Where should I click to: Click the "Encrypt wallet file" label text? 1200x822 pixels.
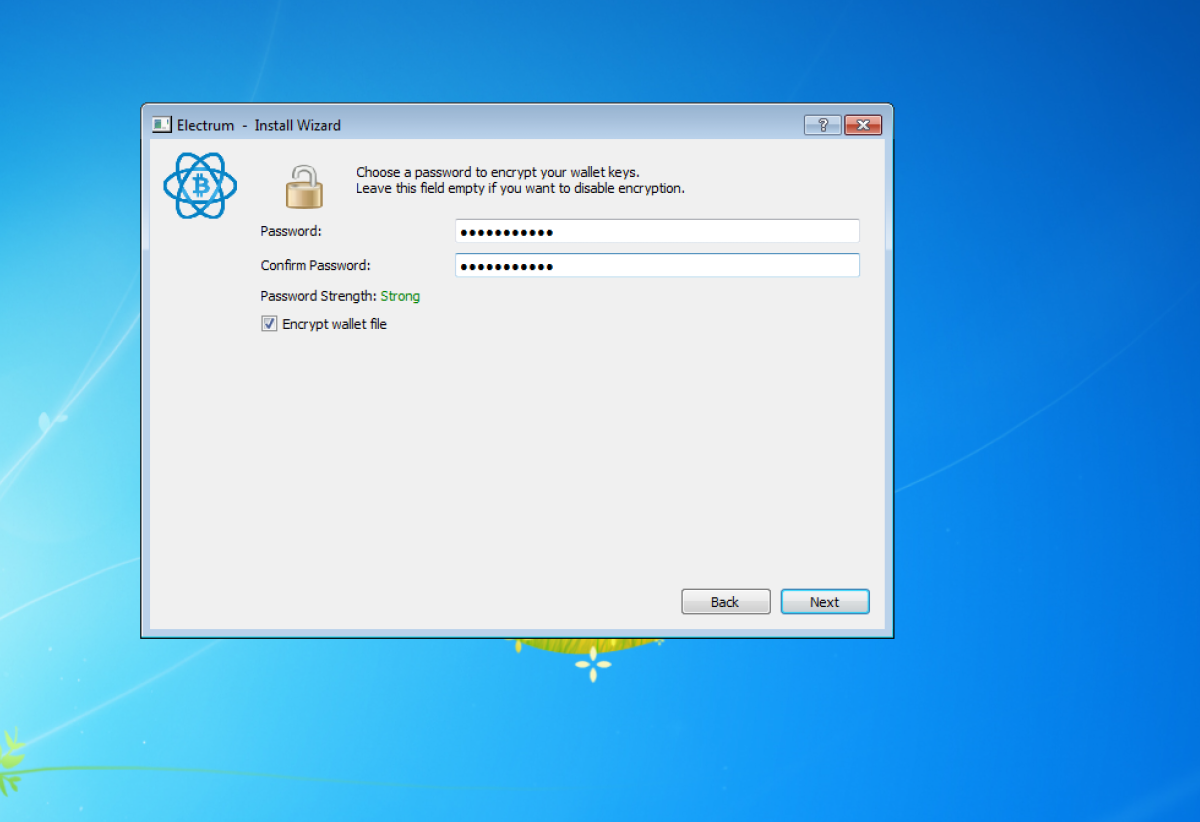point(334,324)
